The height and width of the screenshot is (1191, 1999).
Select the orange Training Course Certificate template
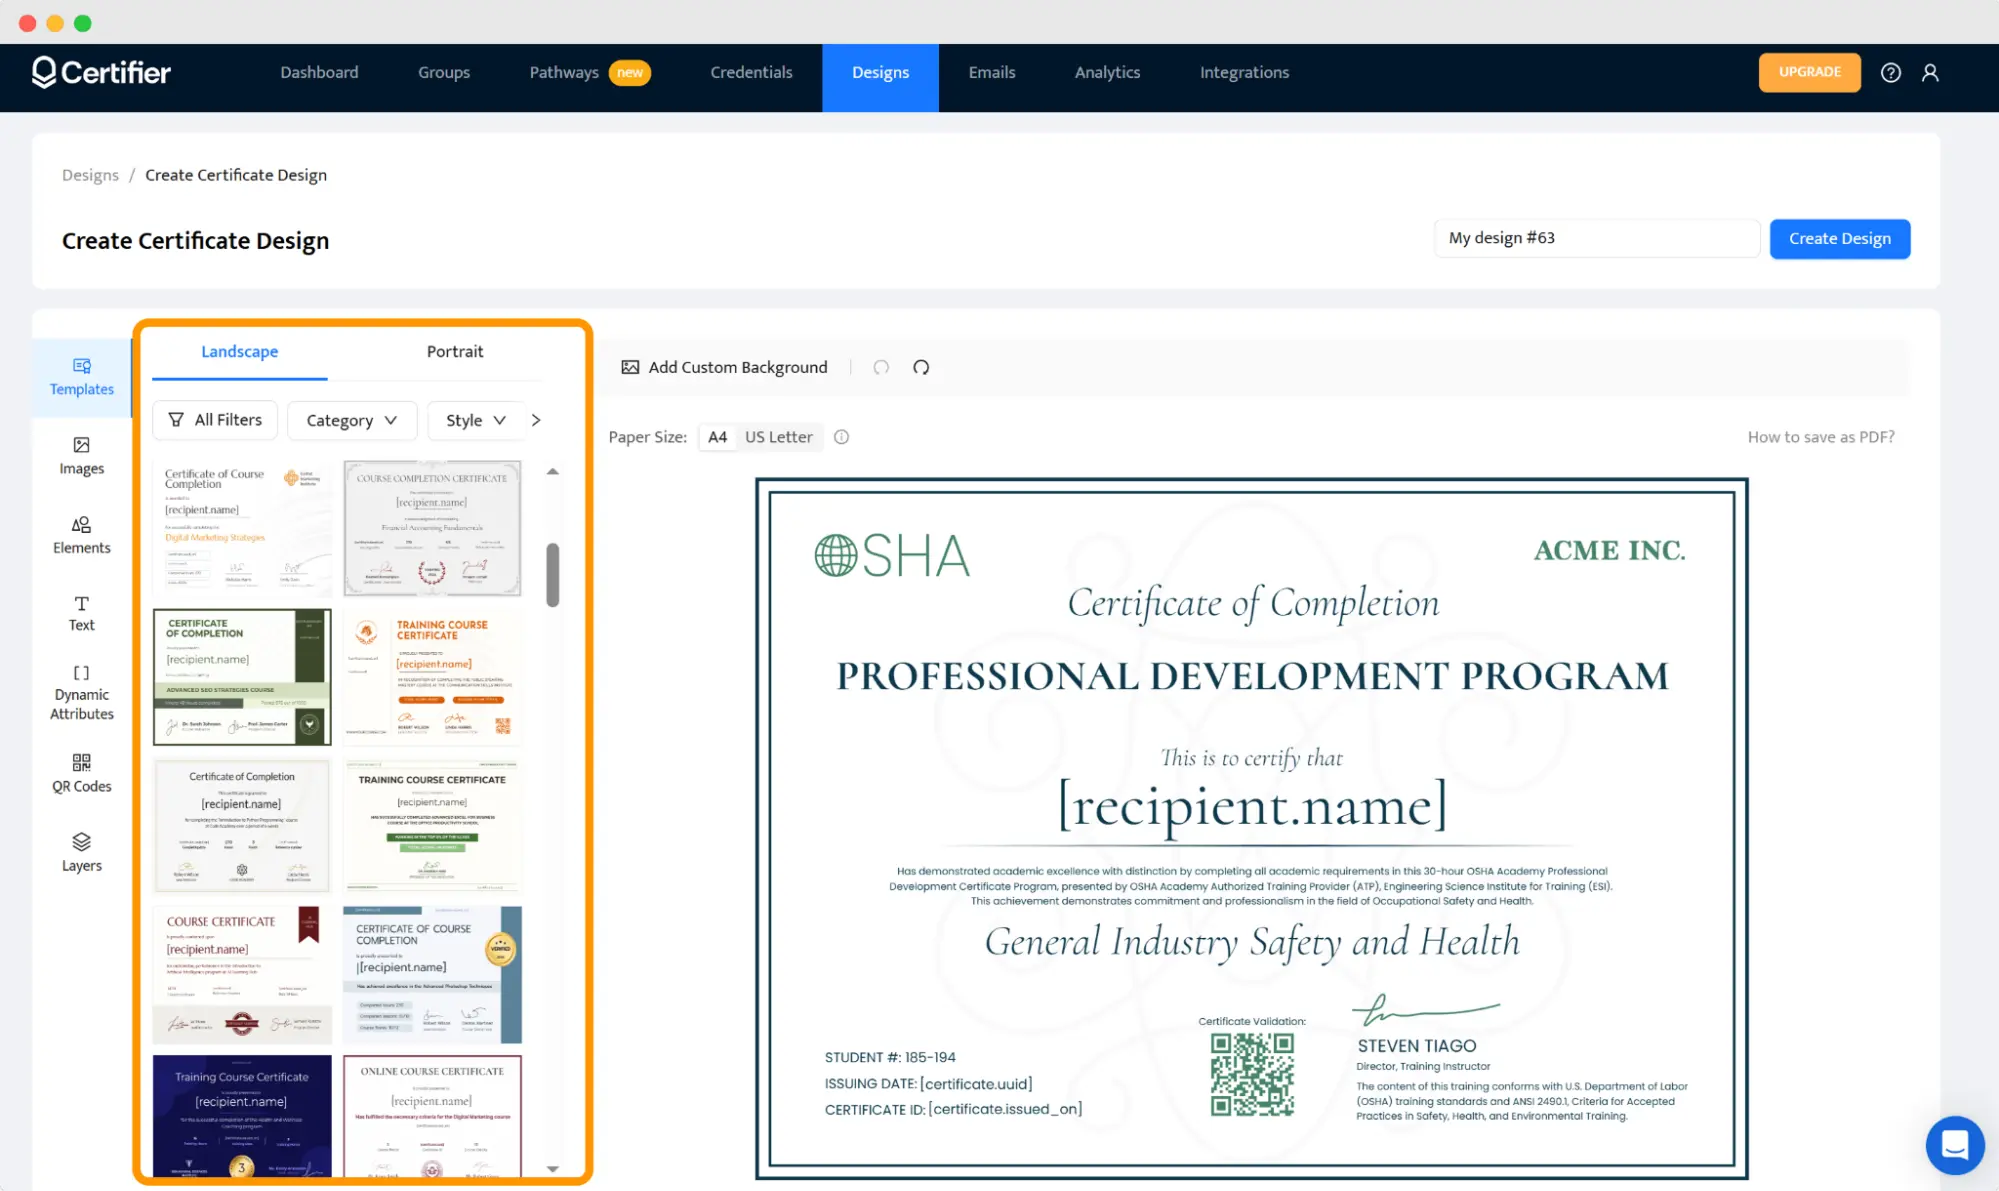432,677
